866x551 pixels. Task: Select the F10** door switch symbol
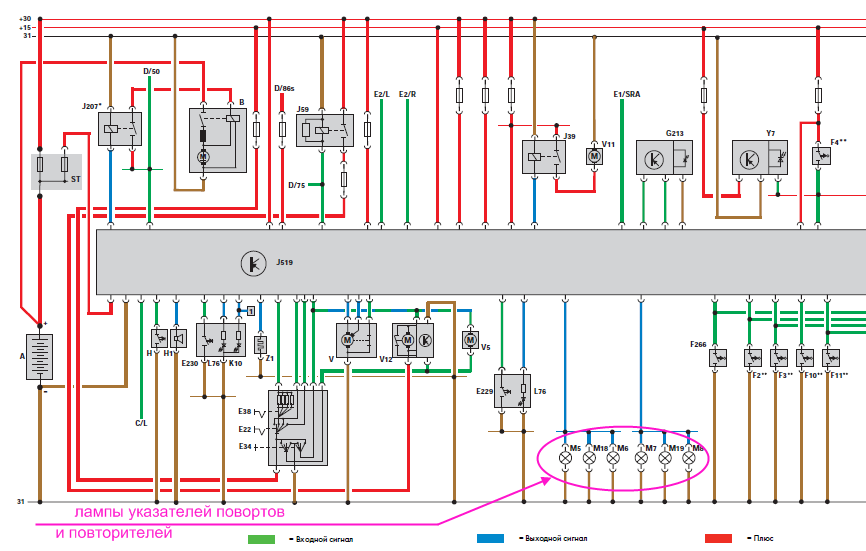coord(805,358)
